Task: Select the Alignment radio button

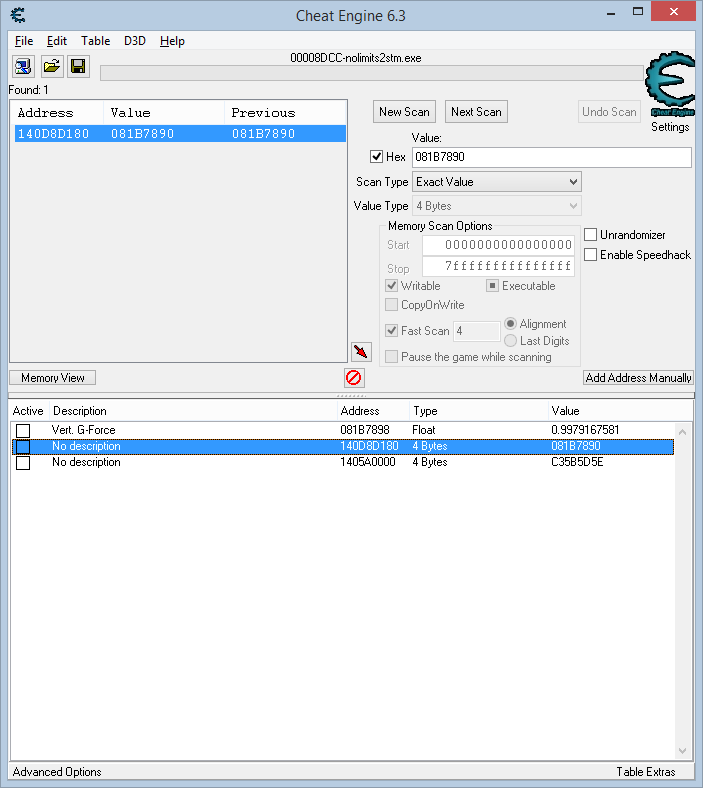Action: [x=511, y=324]
